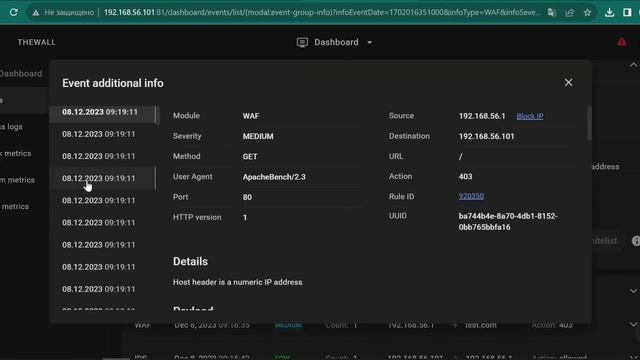Click the Details heading
Image resolution: width=640 pixels, height=360 pixels.
pyautogui.click(x=190, y=261)
